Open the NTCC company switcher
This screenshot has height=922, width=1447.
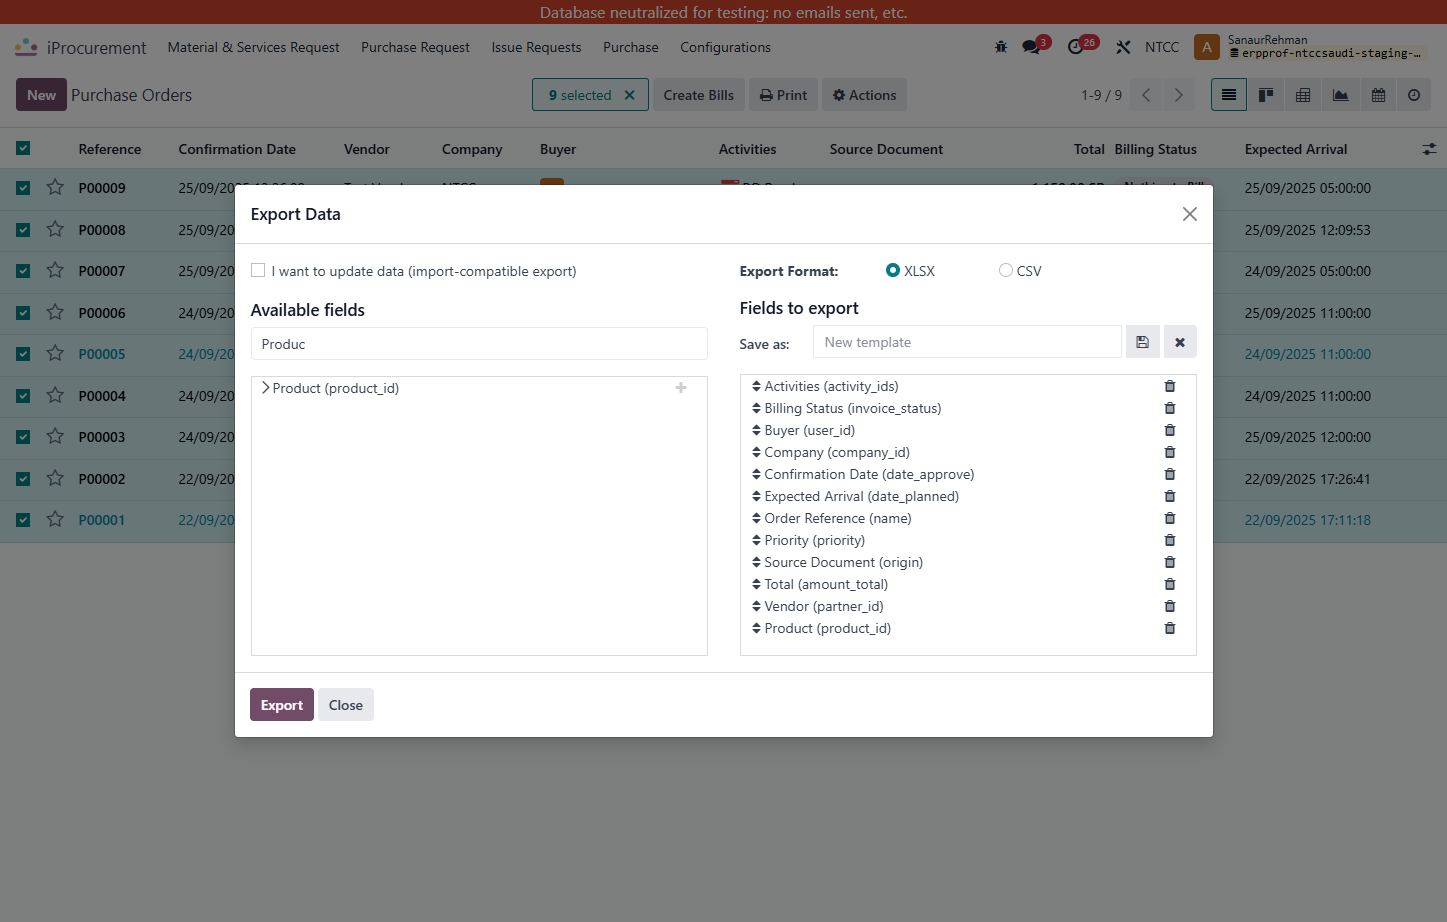click(1162, 47)
